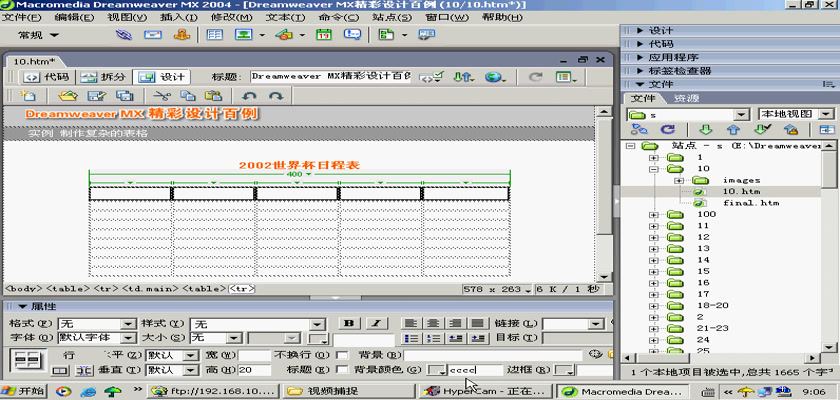Click the Redo arrow icon
This screenshot has width=840, height=400.
point(276,96)
